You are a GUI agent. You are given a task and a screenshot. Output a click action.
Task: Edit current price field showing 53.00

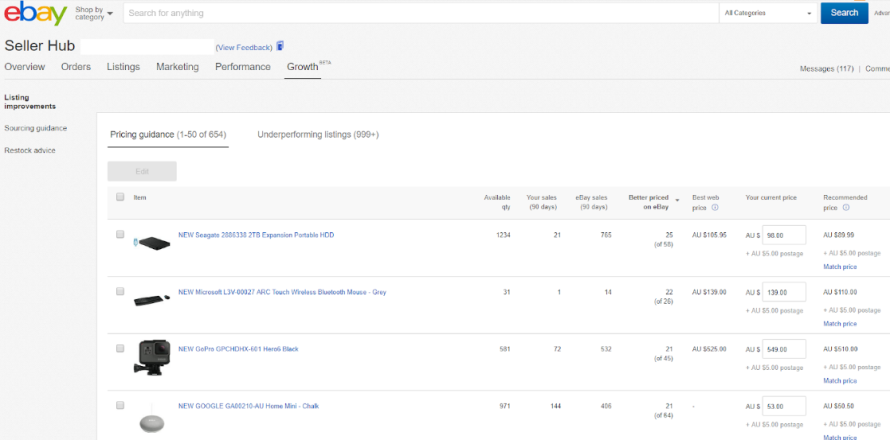click(x=784, y=407)
